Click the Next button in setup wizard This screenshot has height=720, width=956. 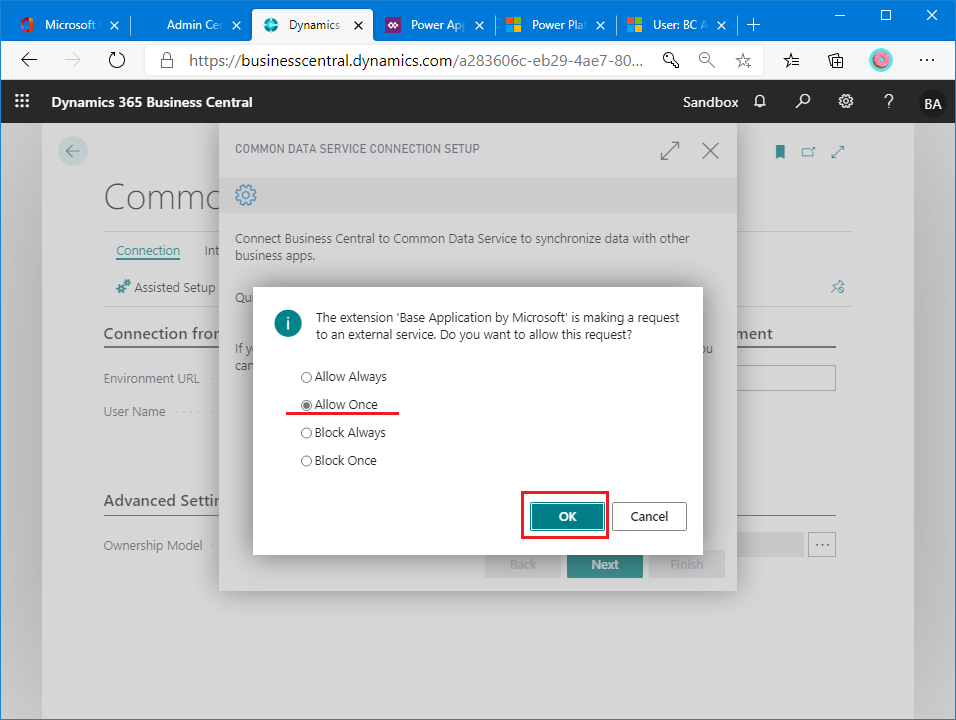(604, 565)
